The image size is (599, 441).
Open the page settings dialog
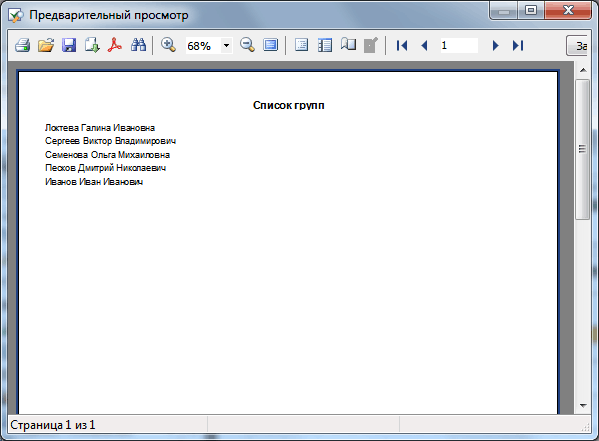coord(348,45)
